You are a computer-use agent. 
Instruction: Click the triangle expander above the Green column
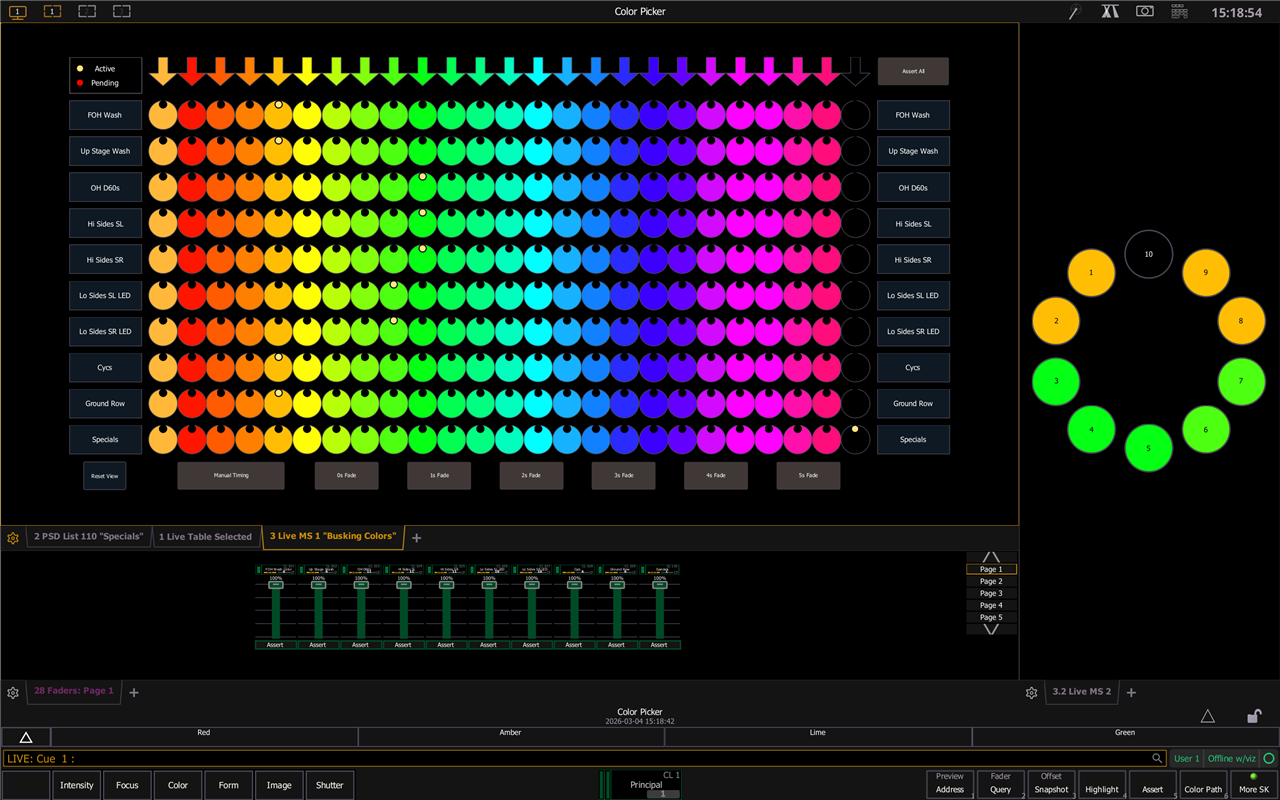tap(1207, 716)
